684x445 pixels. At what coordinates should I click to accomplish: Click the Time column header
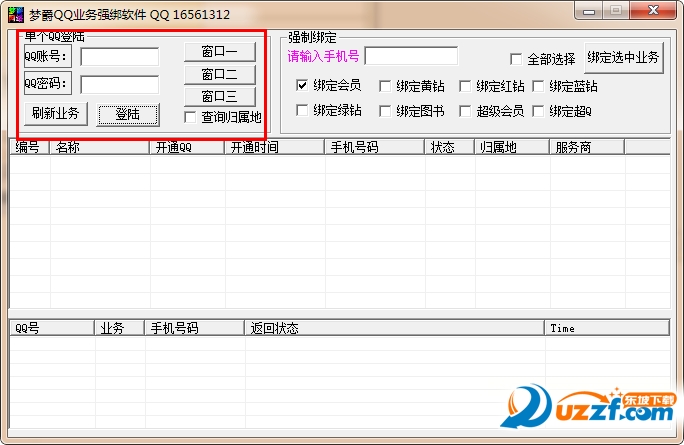pyautogui.click(x=607, y=328)
